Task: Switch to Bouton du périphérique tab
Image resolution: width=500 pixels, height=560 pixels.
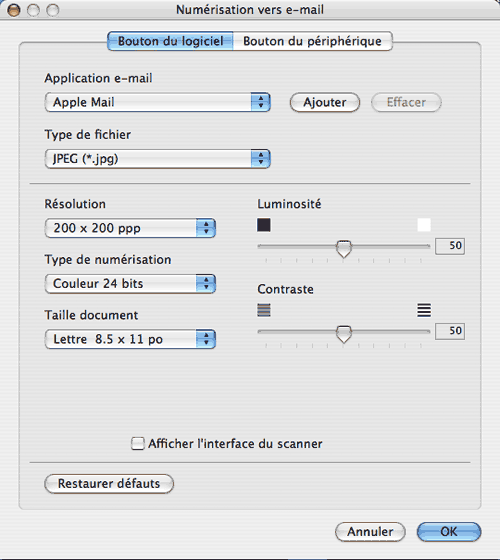Action: [x=312, y=41]
